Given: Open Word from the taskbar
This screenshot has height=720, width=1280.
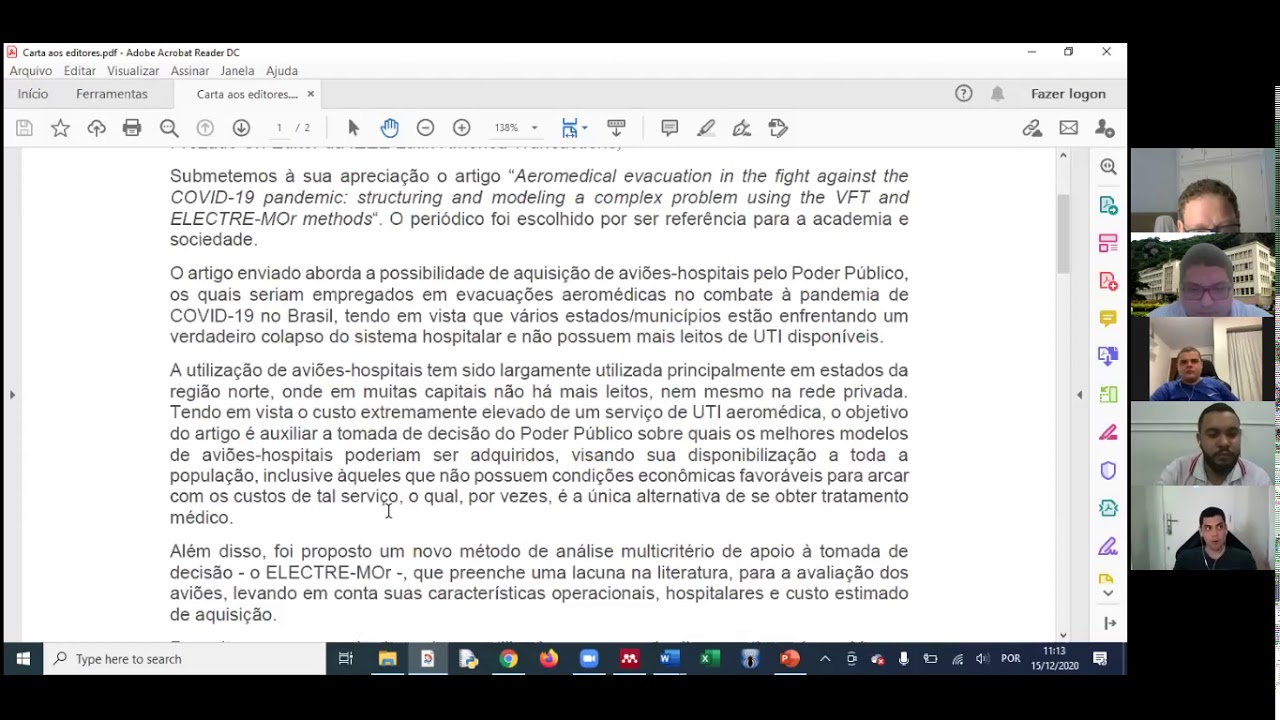Looking at the screenshot, I should (669, 659).
